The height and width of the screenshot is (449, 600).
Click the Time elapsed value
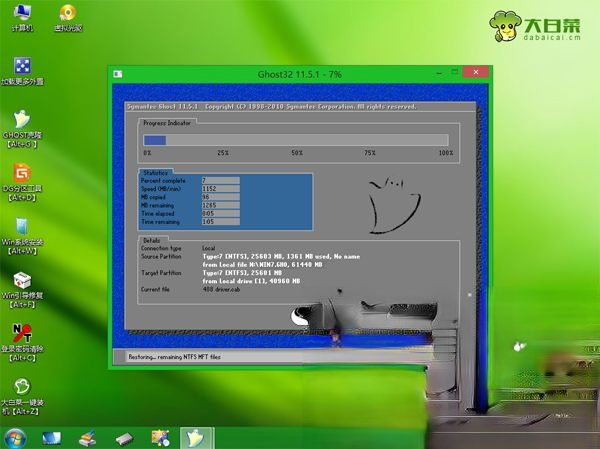click(221, 214)
